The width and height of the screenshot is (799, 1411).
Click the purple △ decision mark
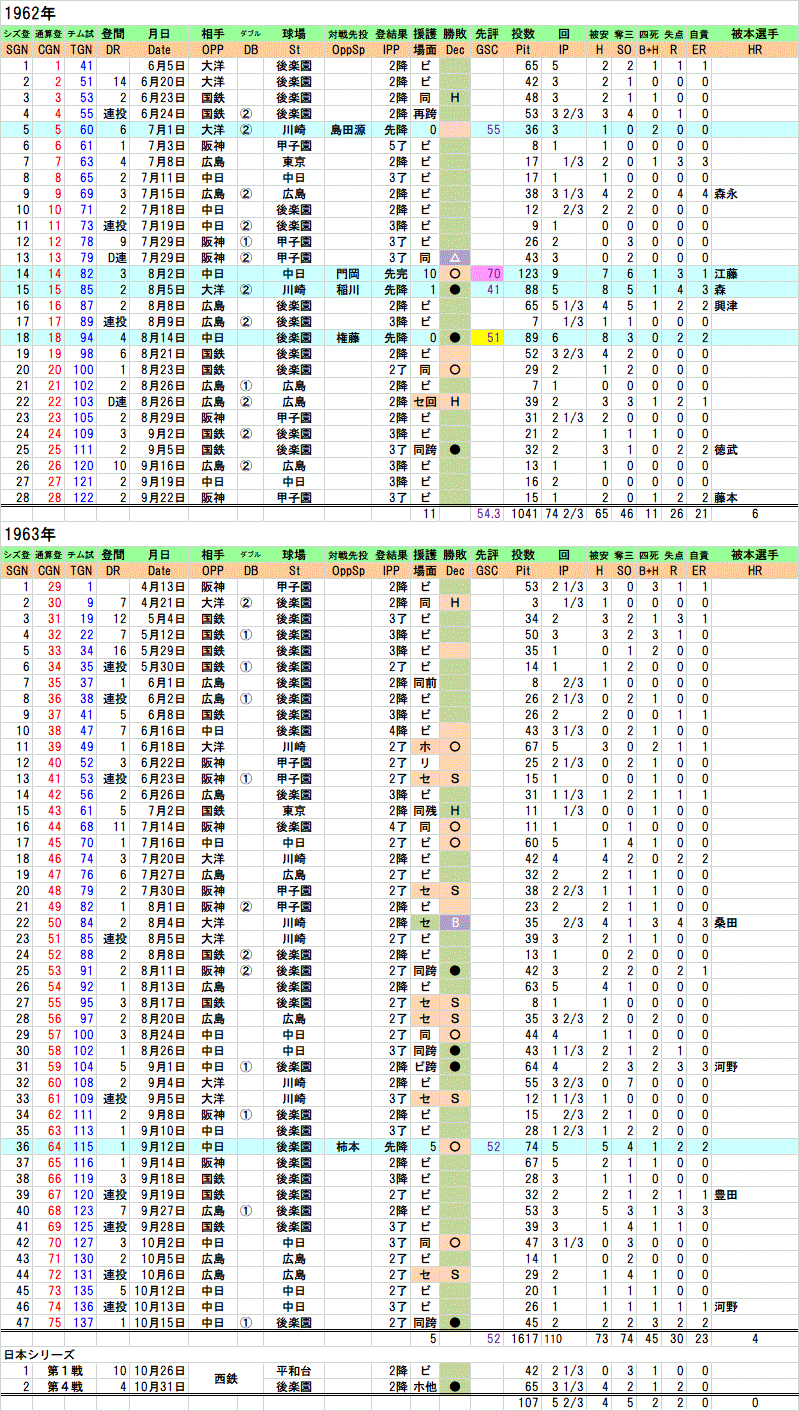pyautogui.click(x=455, y=257)
